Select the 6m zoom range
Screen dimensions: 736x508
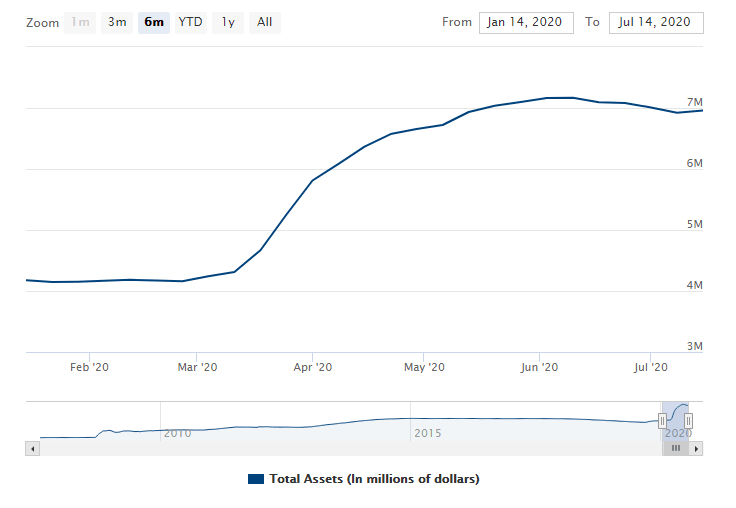[x=154, y=22]
